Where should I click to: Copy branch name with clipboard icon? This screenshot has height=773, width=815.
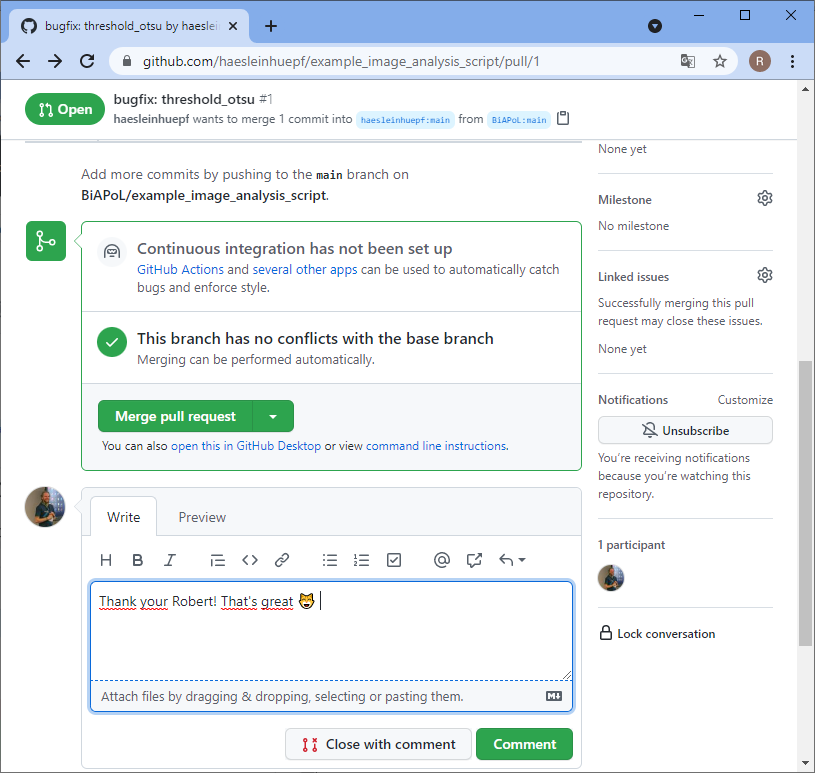tap(563, 119)
